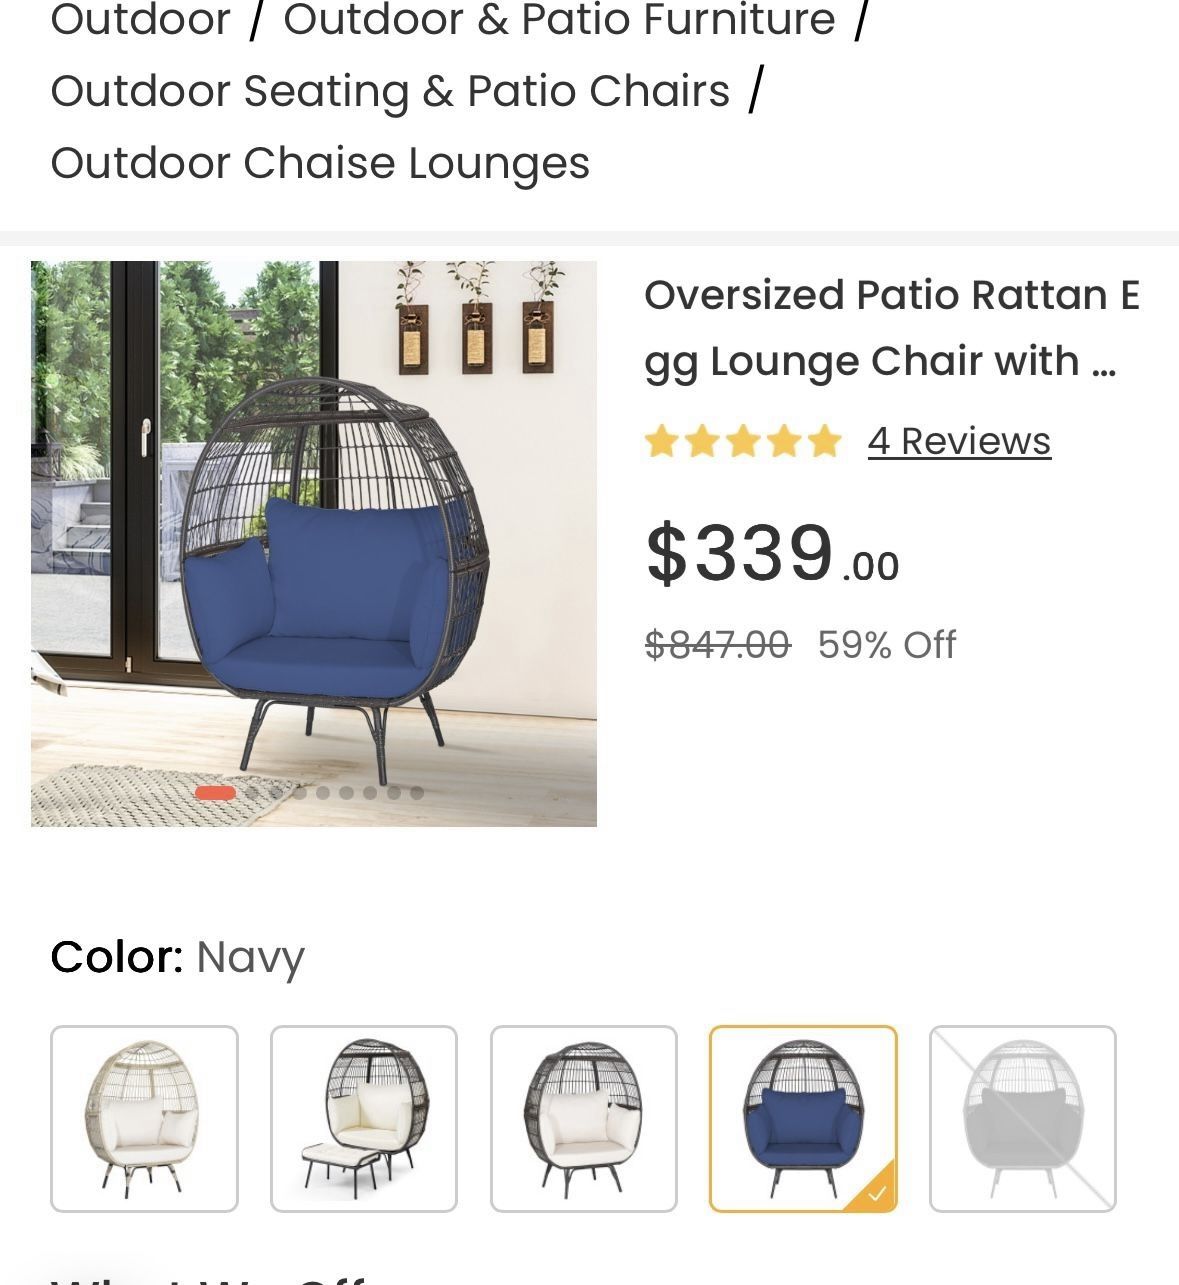Tap the active red carousel indicator
Viewport: 1179px width, 1285px height.
(x=215, y=793)
